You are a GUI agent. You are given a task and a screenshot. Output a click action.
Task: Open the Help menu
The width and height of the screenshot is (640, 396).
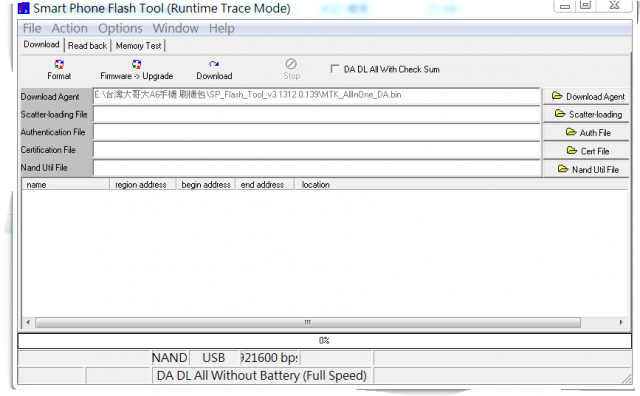click(222, 28)
